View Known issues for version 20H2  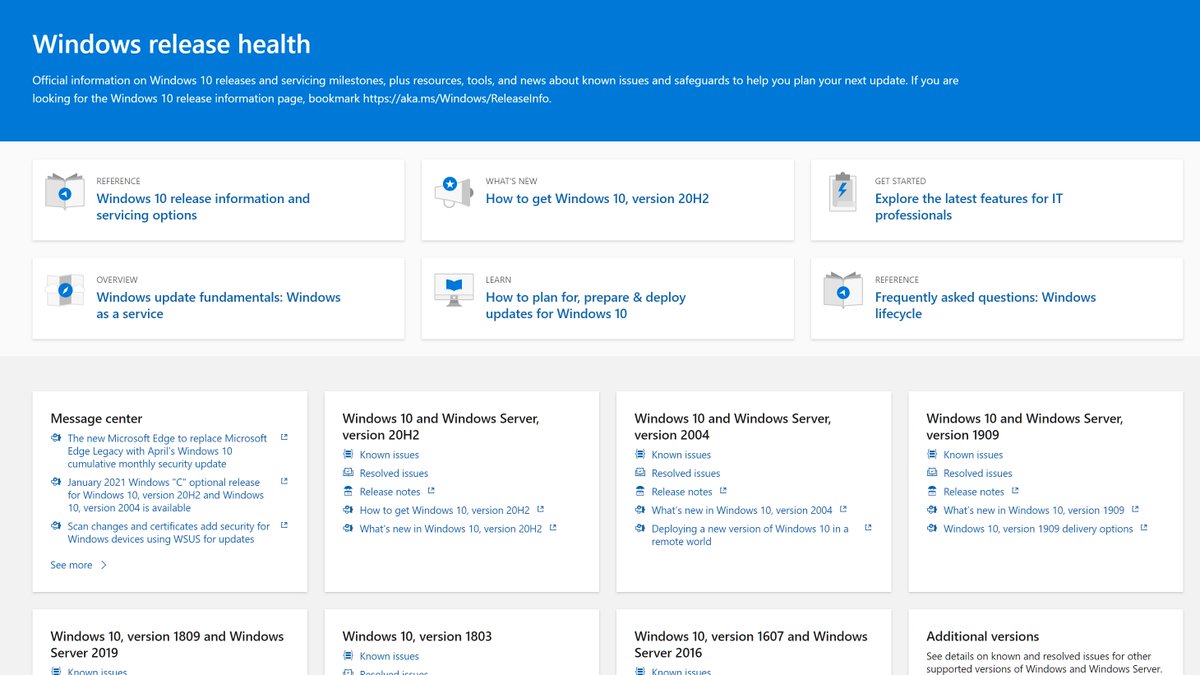[x=389, y=455]
